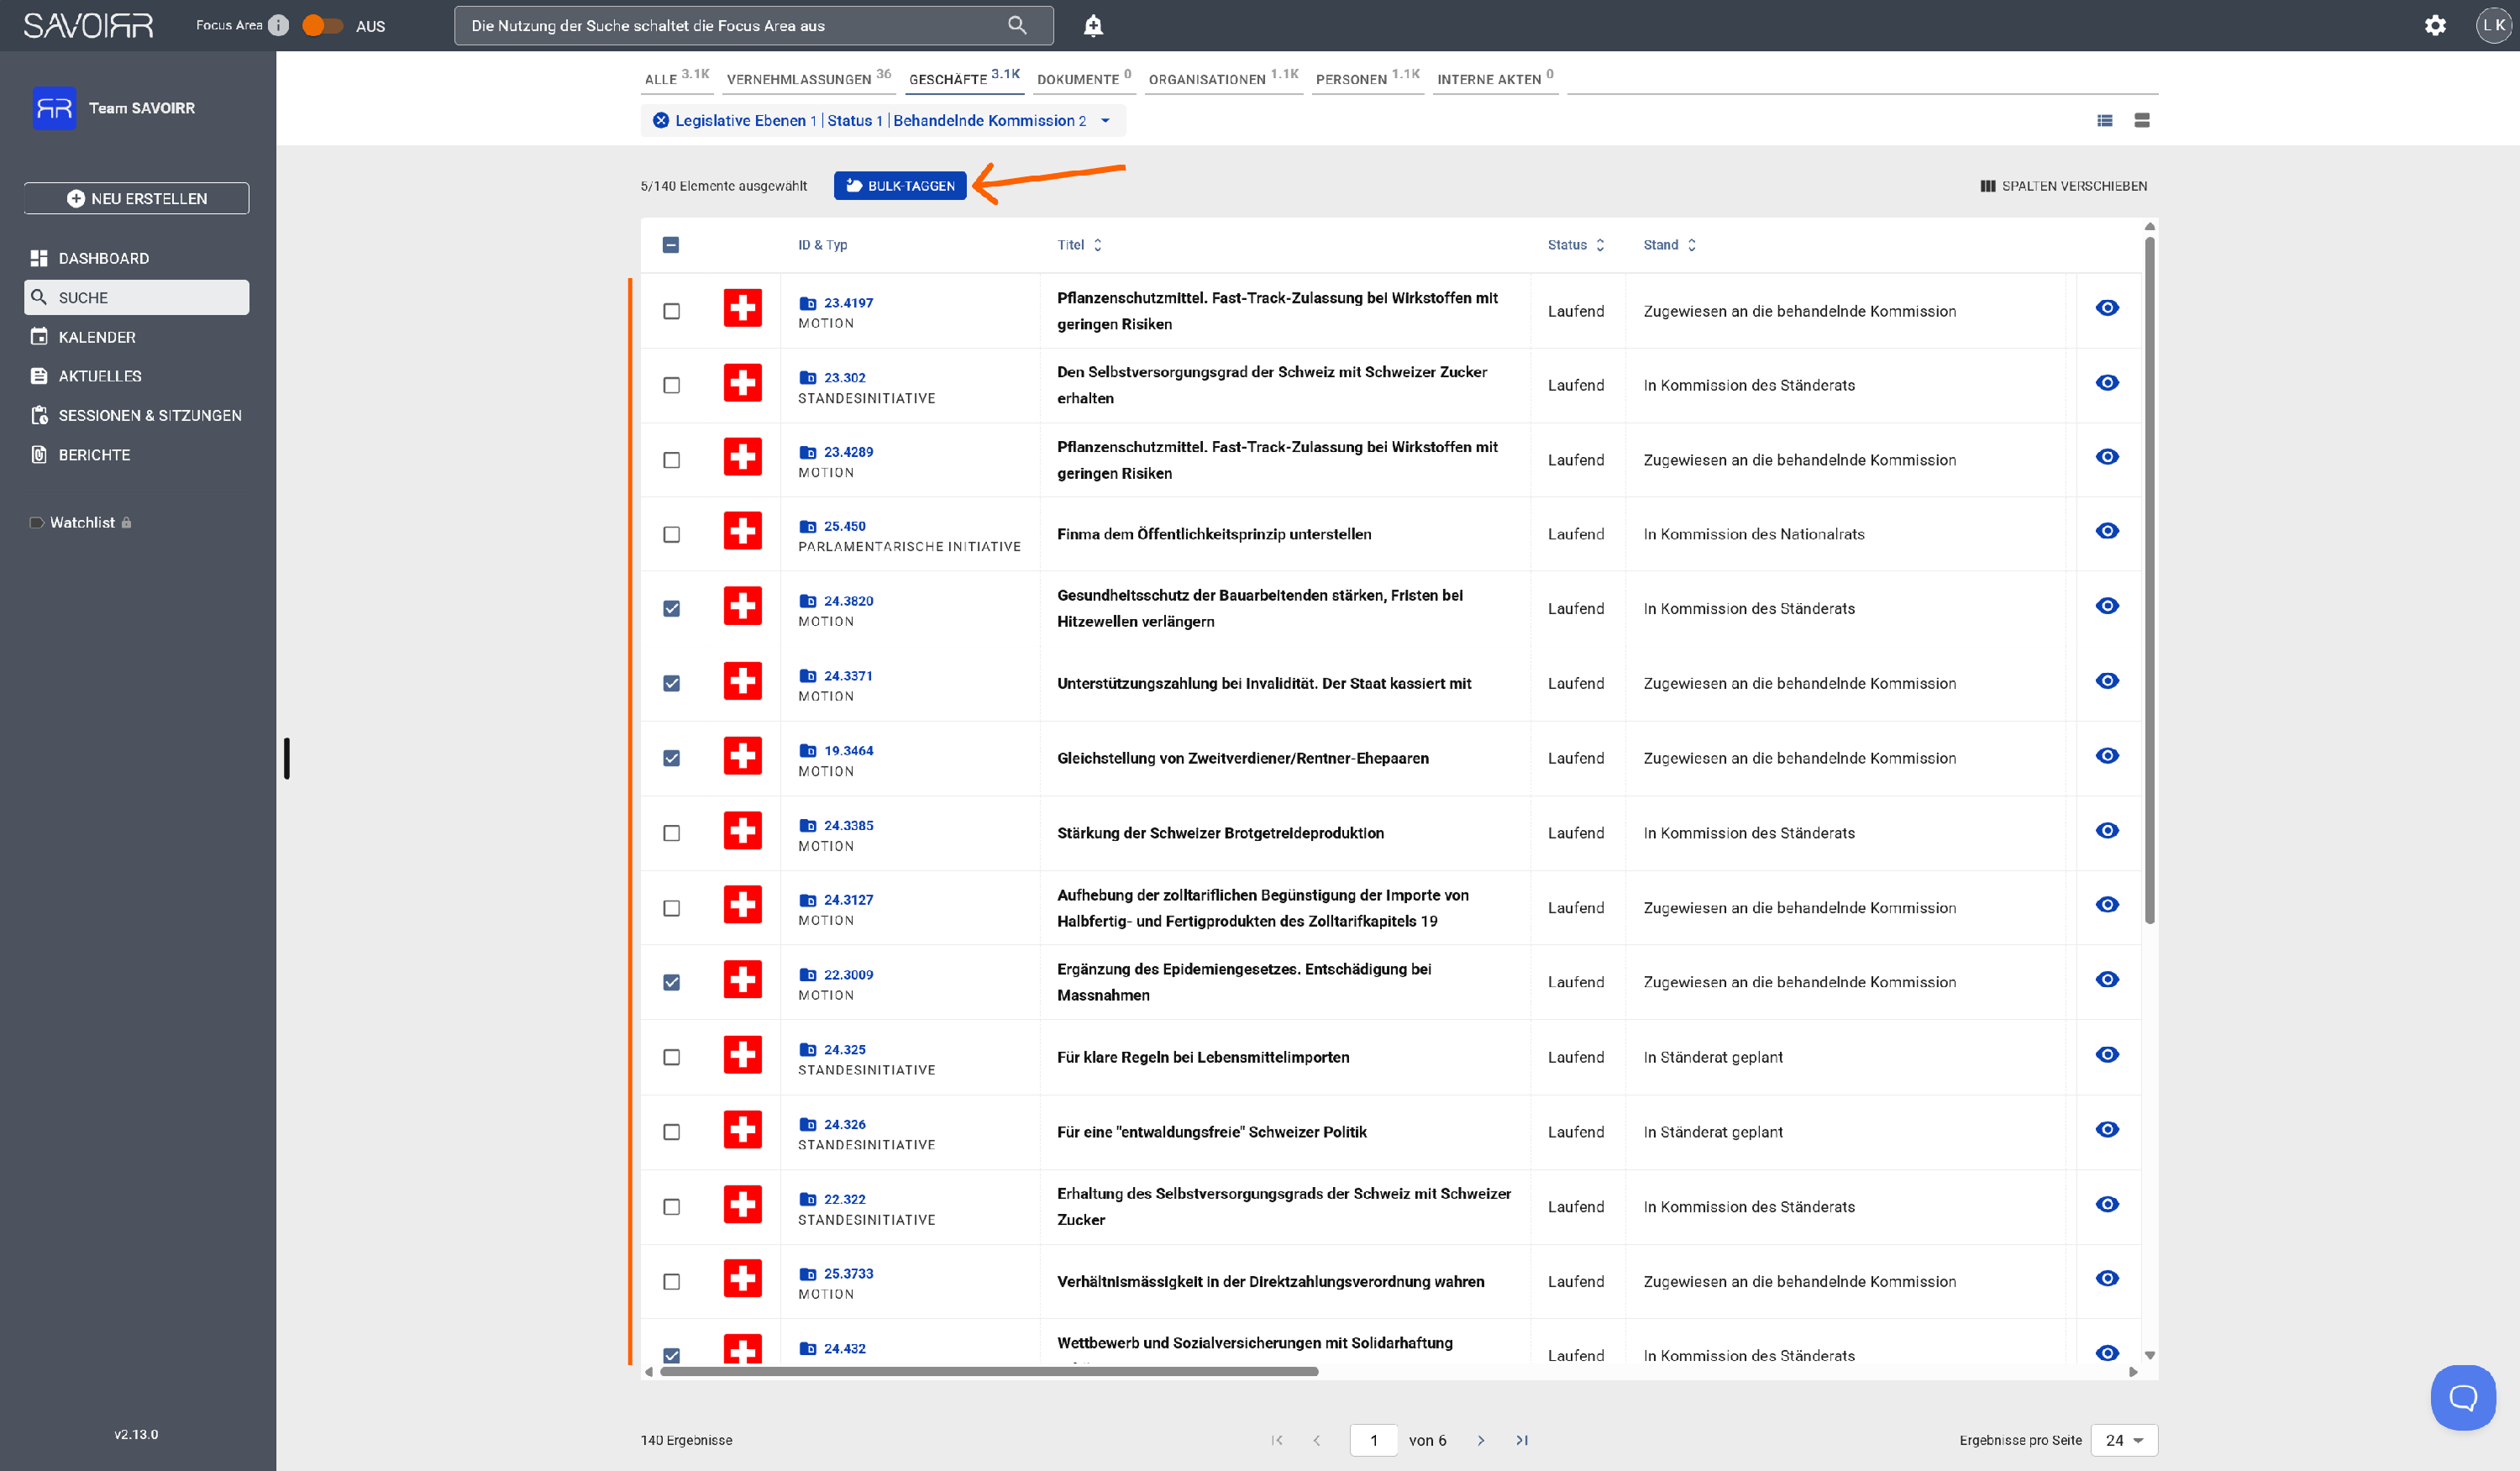Remove active filters with the X icon
2520x1471 pixels.
tap(661, 120)
